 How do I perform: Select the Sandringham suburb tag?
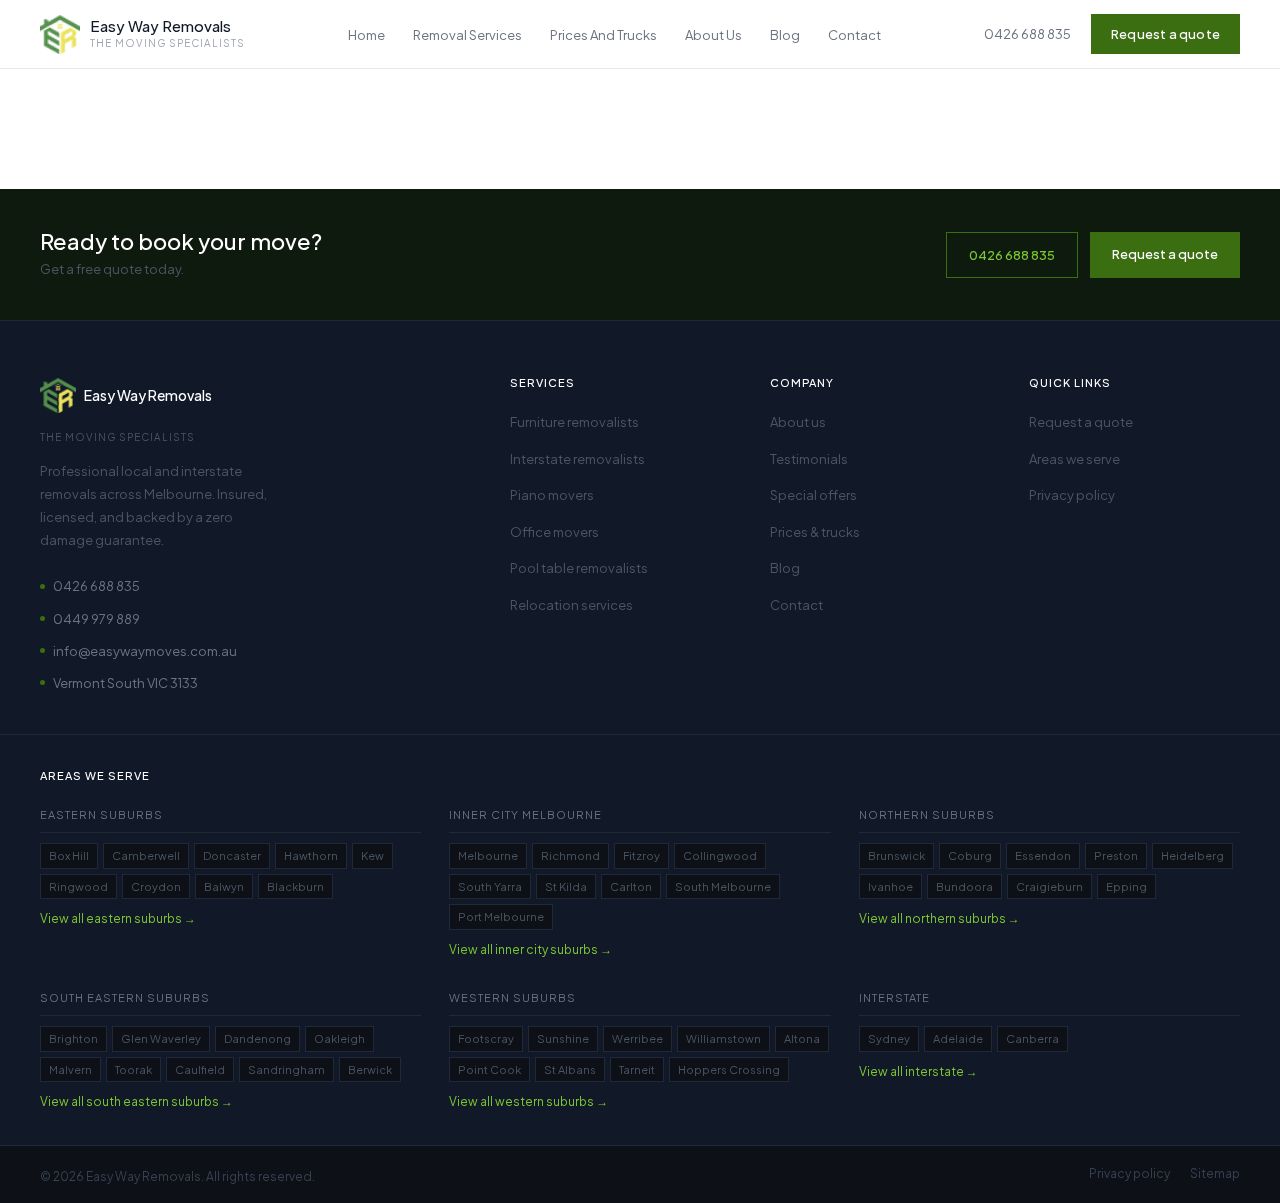[x=286, y=1070]
